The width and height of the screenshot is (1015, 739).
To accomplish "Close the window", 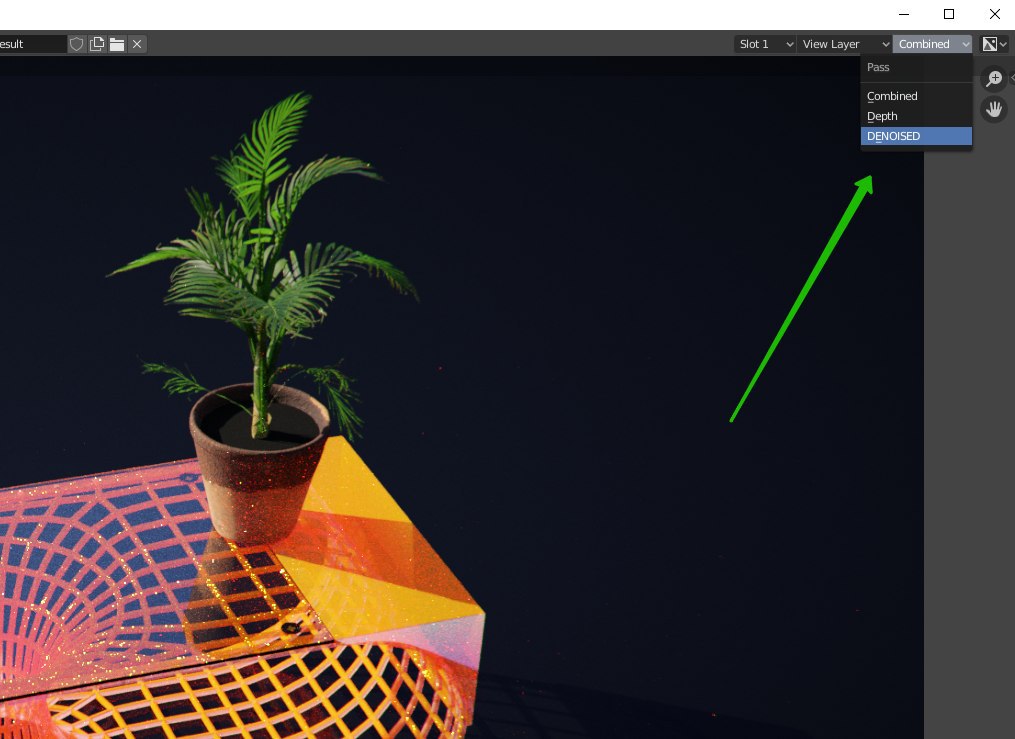I will coord(994,14).
